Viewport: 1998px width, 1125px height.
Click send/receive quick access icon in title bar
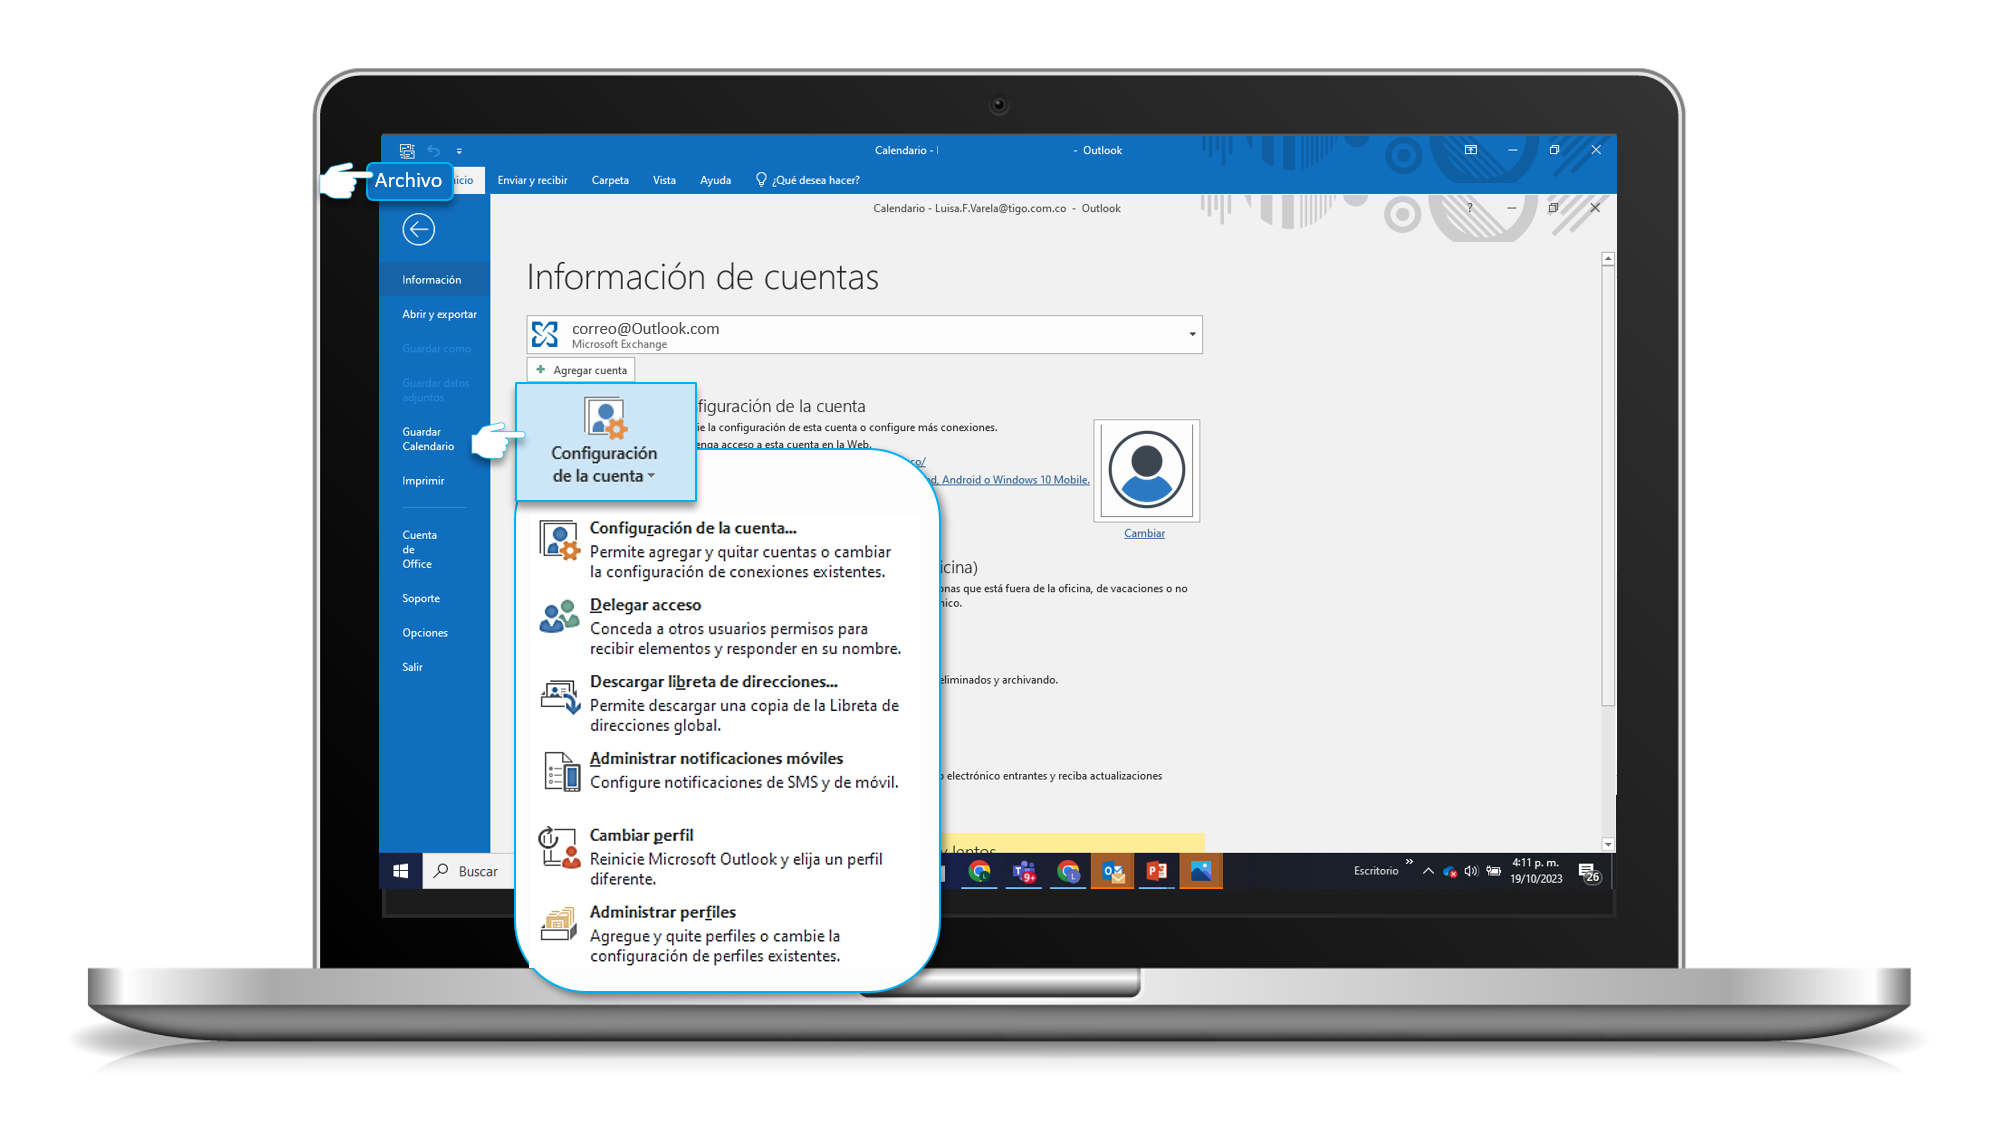tap(407, 150)
